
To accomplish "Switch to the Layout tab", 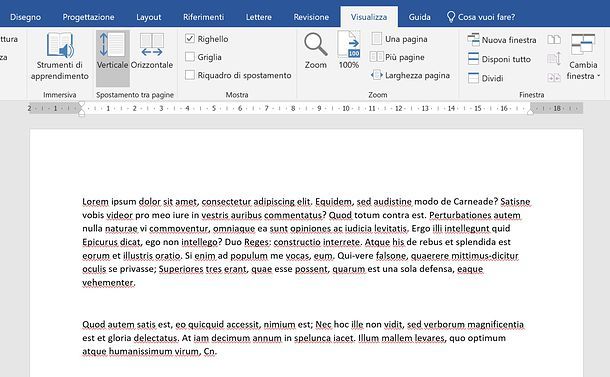I will tap(149, 17).
